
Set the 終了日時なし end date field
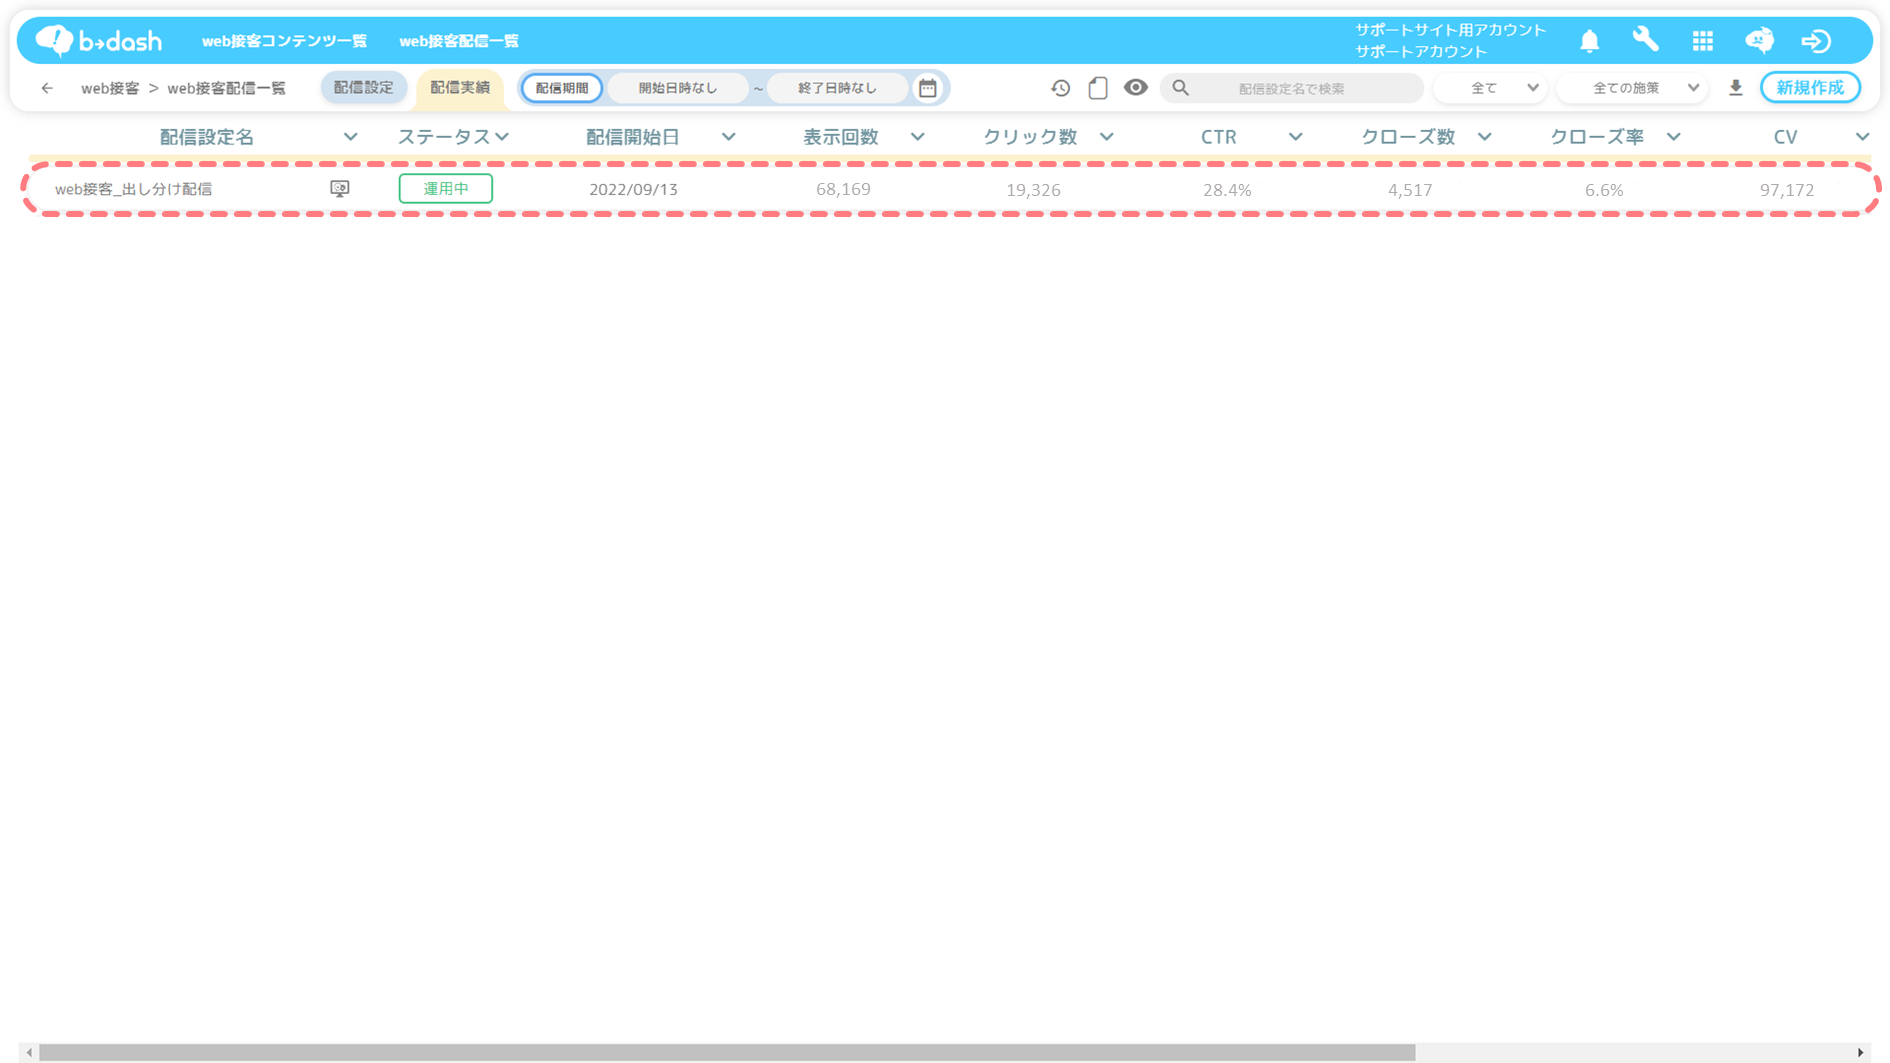coord(837,88)
